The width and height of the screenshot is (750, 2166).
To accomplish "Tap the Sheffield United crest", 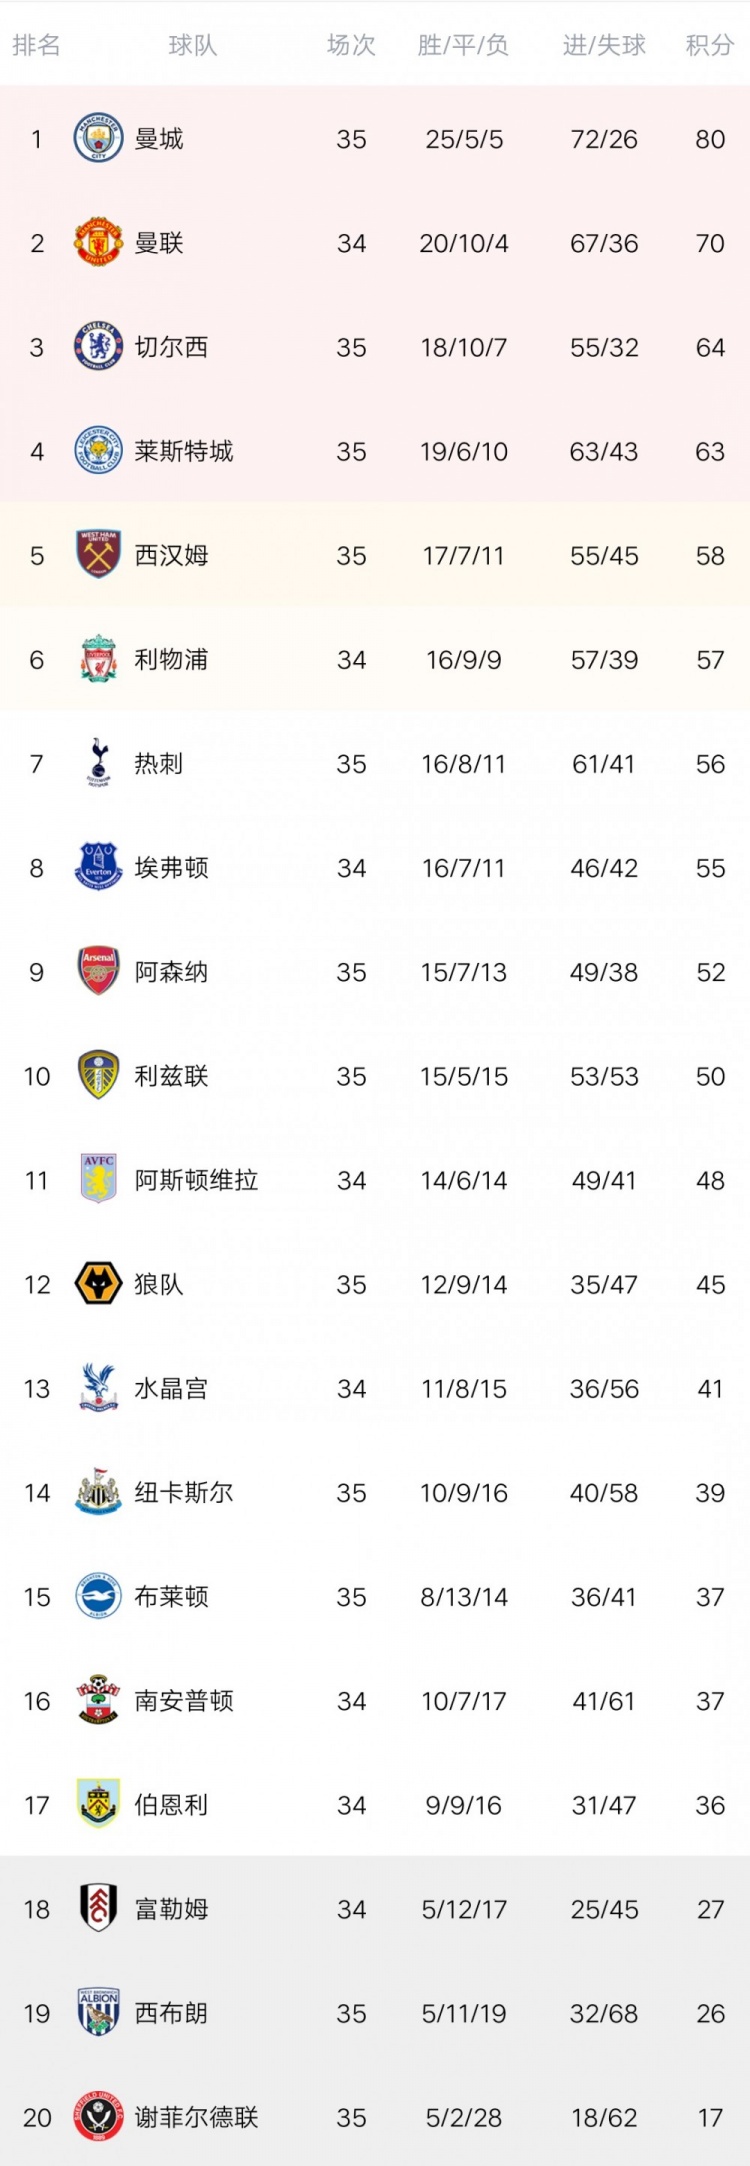I will [x=98, y=2117].
